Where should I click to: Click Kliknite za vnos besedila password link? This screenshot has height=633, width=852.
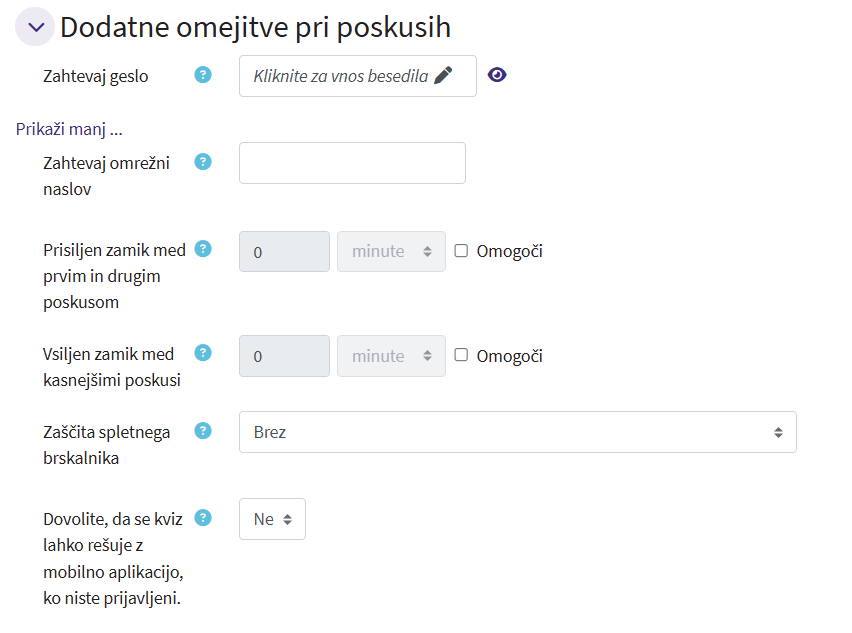click(340, 76)
